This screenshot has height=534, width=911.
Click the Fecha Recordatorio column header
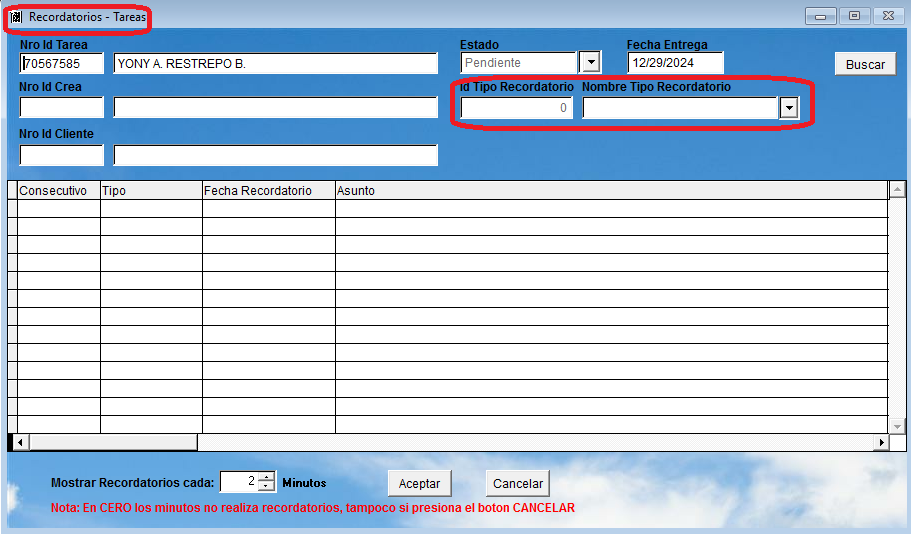[x=268, y=191]
